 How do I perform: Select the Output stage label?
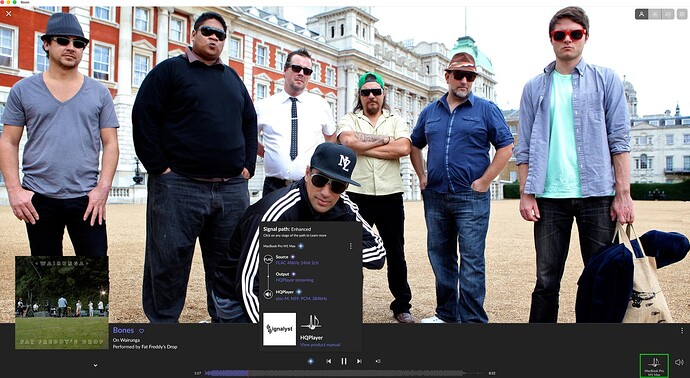[x=283, y=274]
